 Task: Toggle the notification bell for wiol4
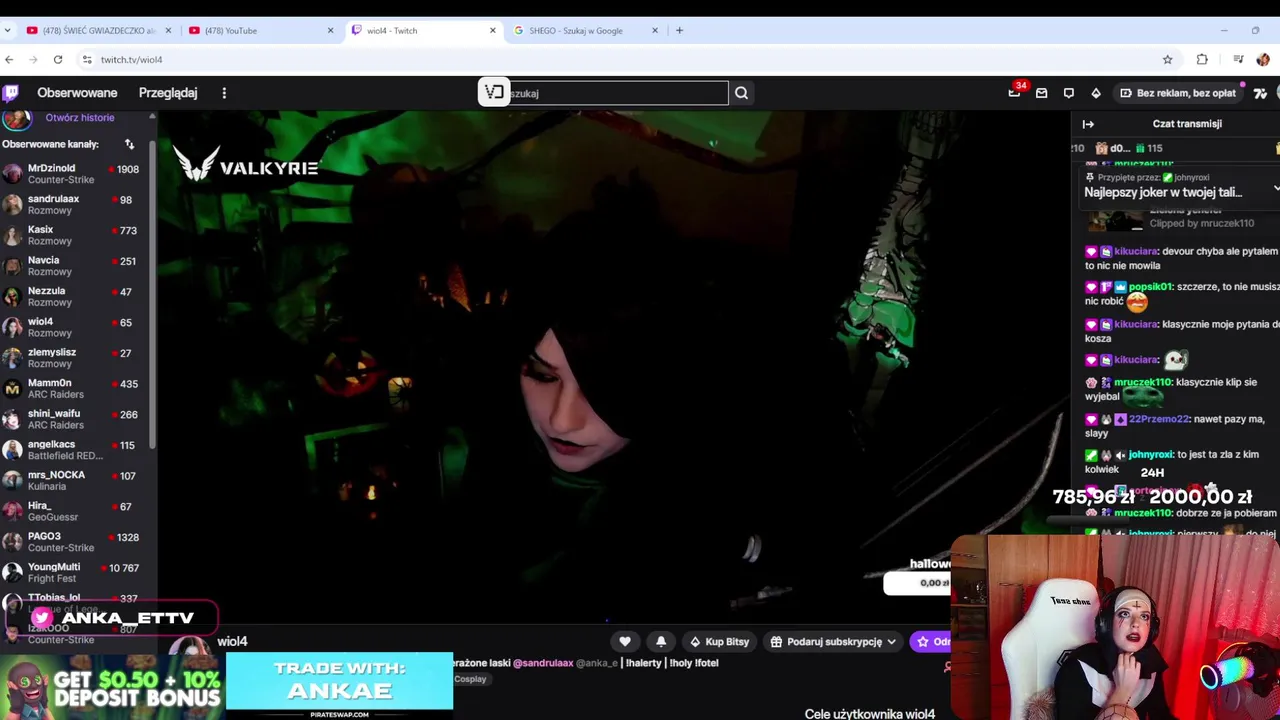click(661, 642)
